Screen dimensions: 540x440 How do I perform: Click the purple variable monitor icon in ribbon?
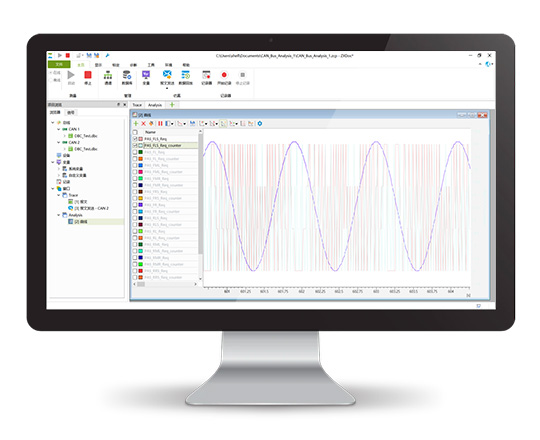pyautogui.click(x=146, y=75)
